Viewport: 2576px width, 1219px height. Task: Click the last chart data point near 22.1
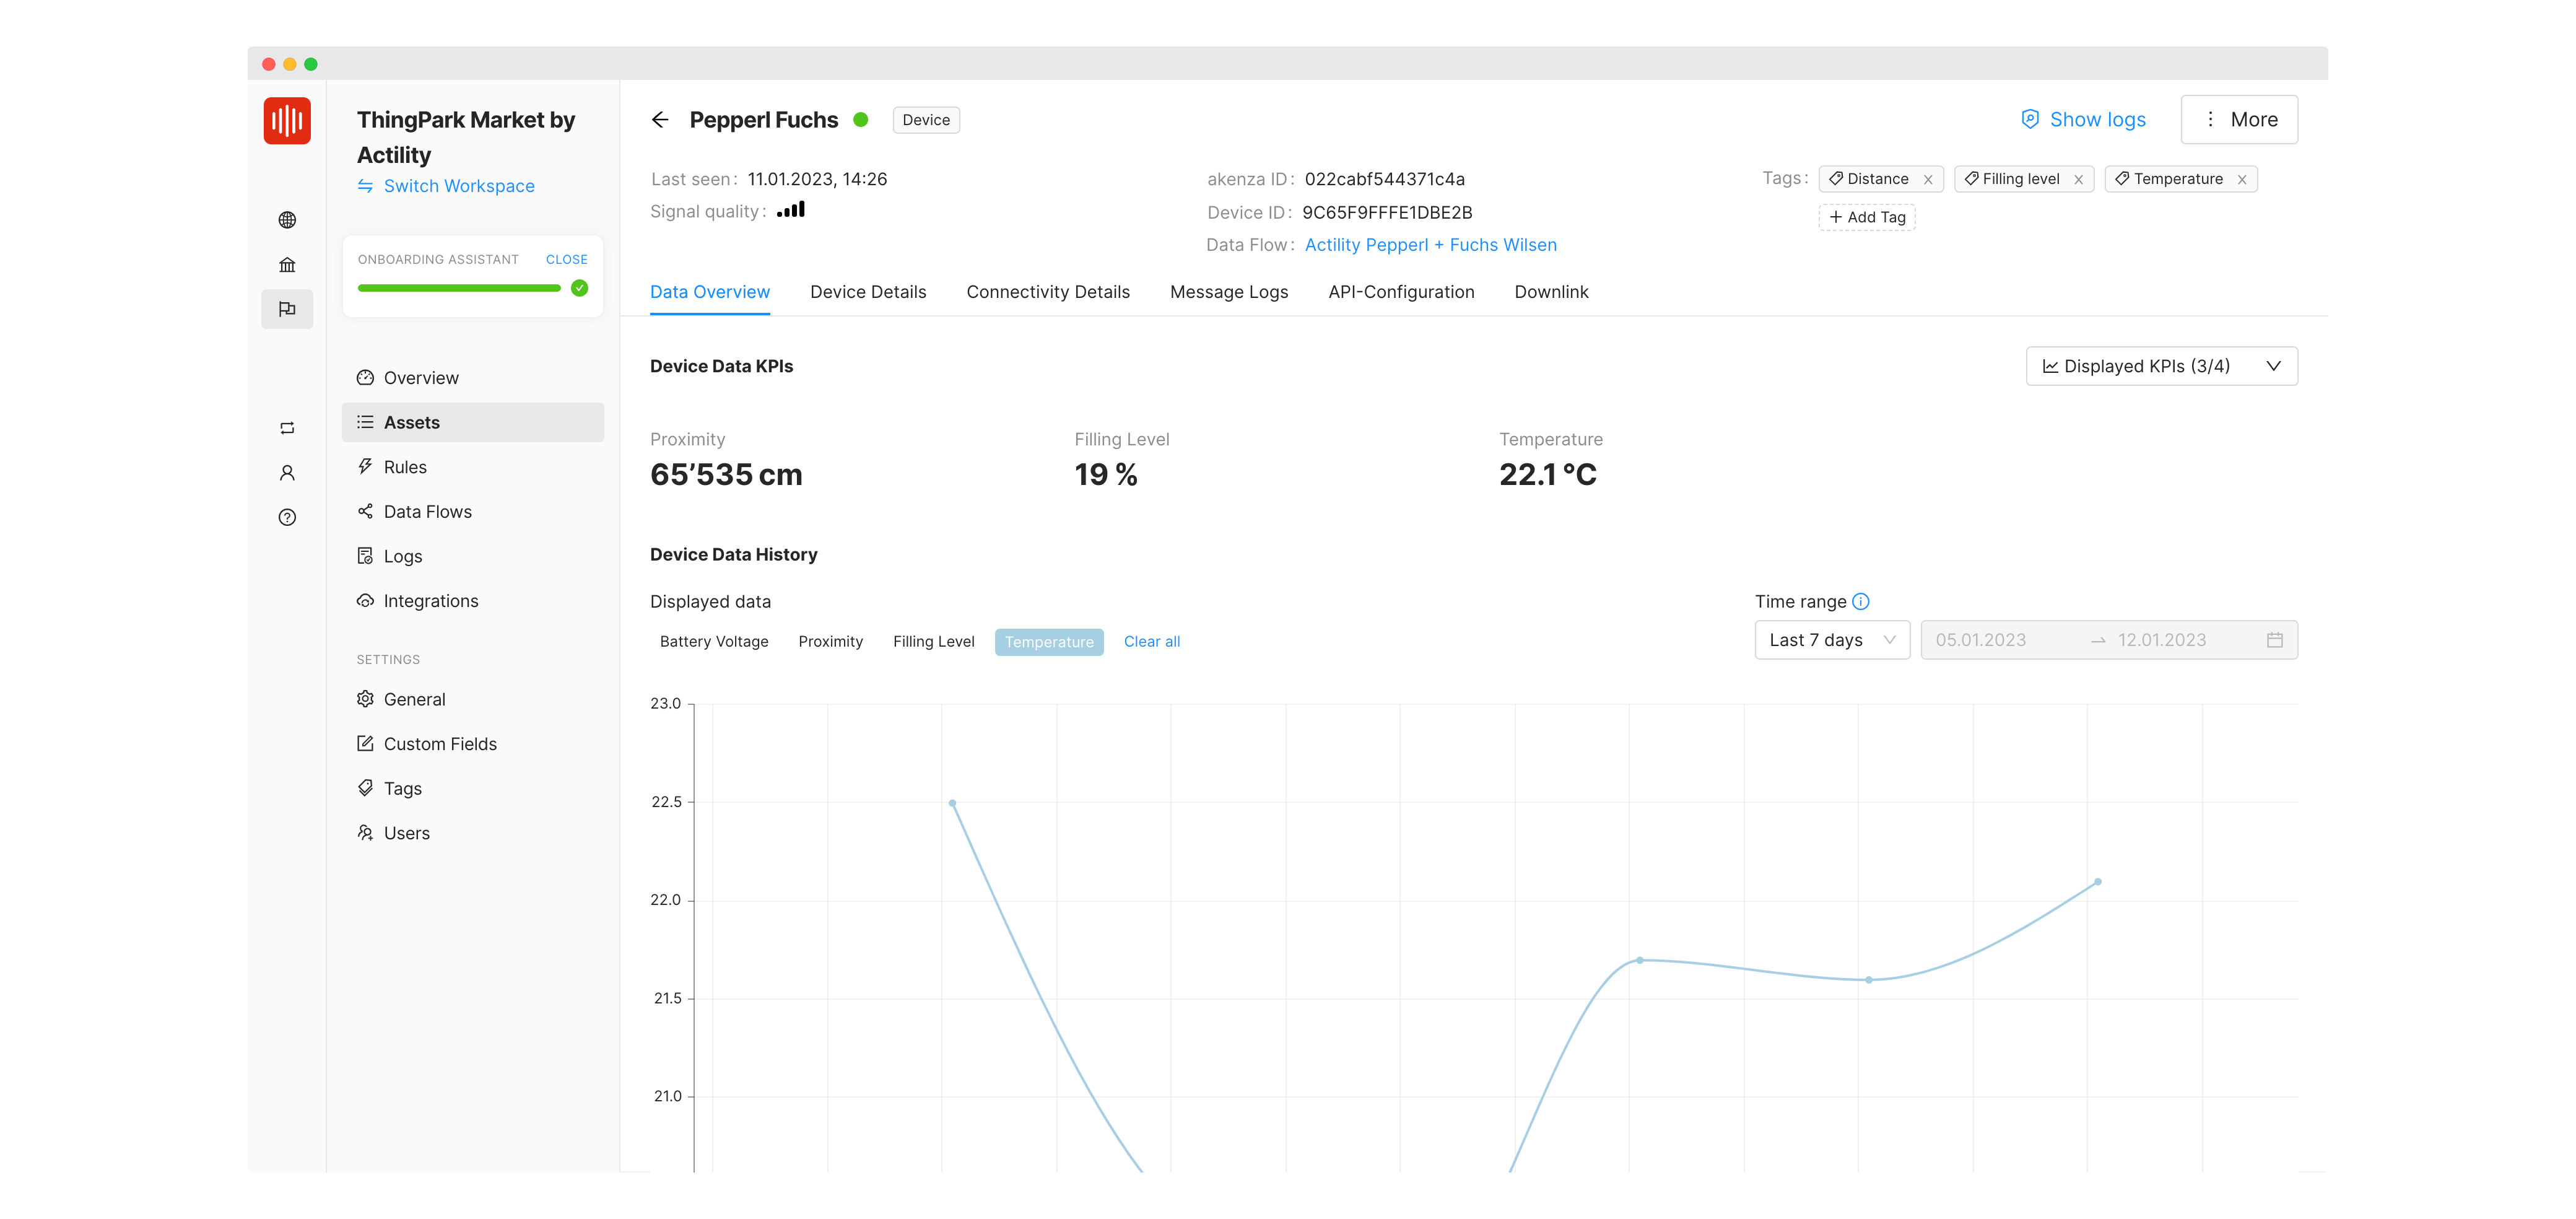[x=2097, y=882]
